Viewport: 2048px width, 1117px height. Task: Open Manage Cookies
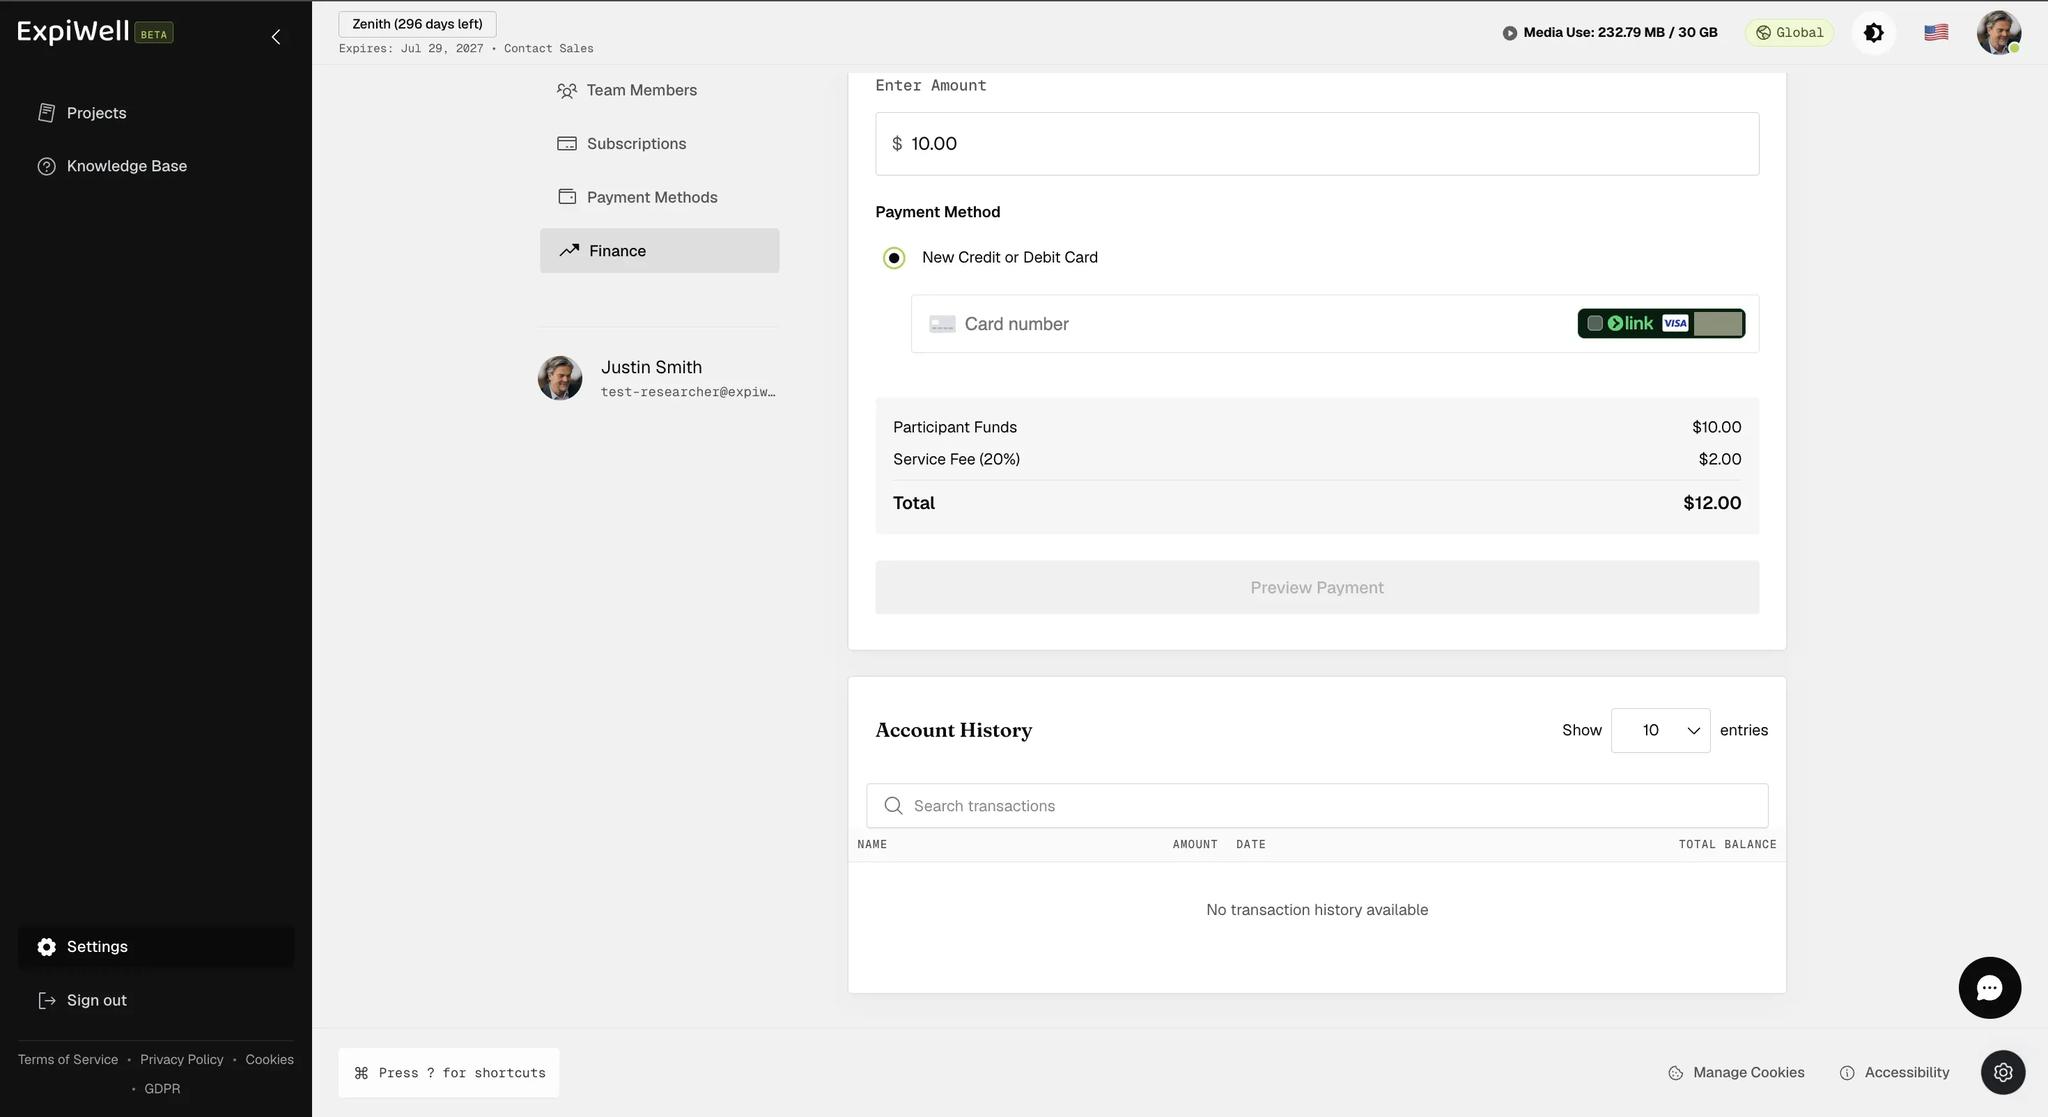pos(1736,1073)
